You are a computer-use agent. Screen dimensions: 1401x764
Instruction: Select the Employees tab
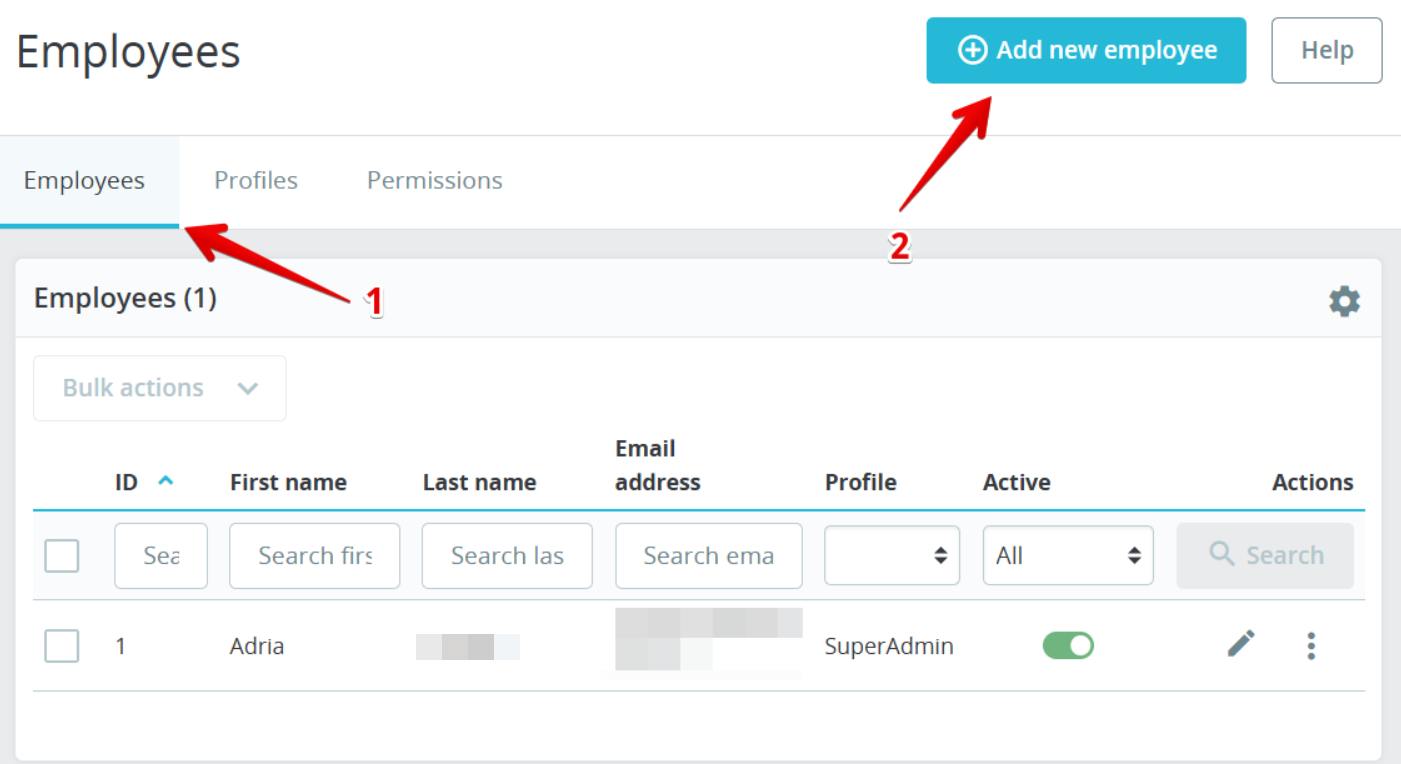pos(85,181)
